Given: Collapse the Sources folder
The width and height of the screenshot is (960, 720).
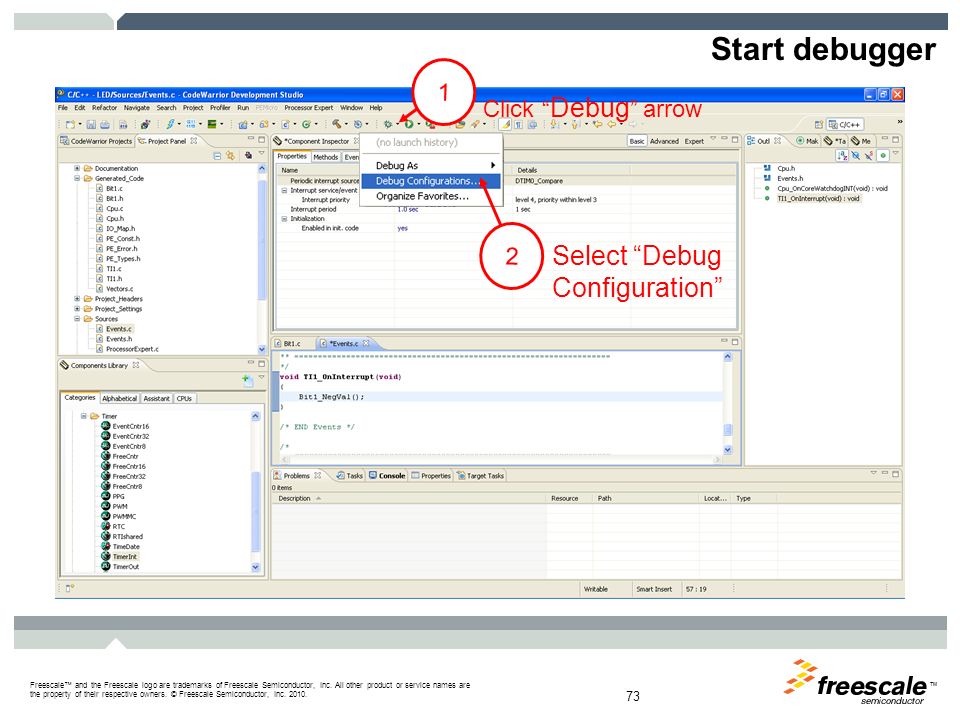Looking at the screenshot, I should (x=77, y=318).
